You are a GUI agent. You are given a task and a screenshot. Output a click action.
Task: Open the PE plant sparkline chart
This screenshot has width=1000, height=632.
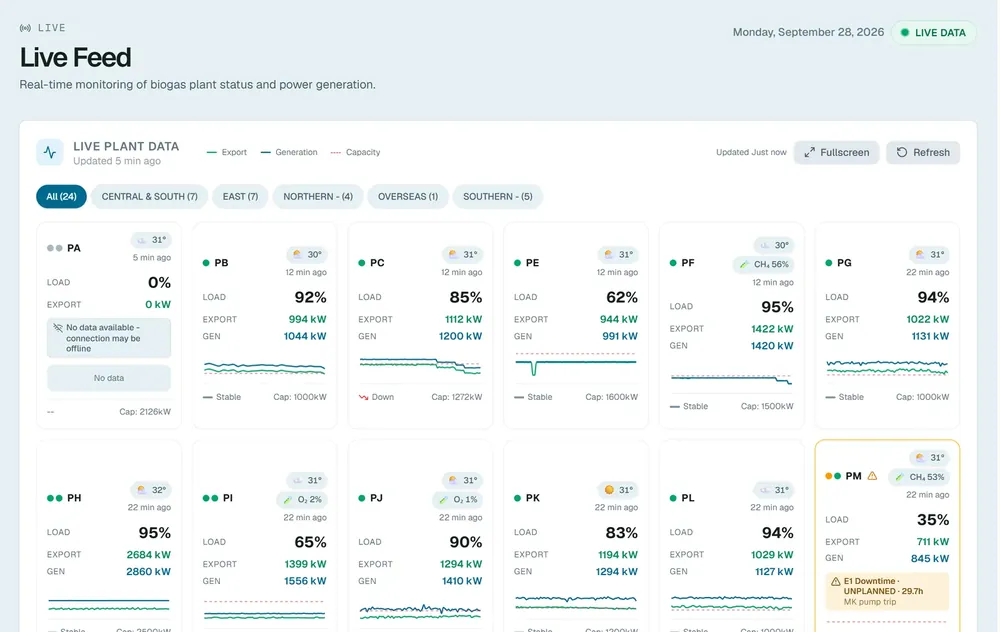576,364
